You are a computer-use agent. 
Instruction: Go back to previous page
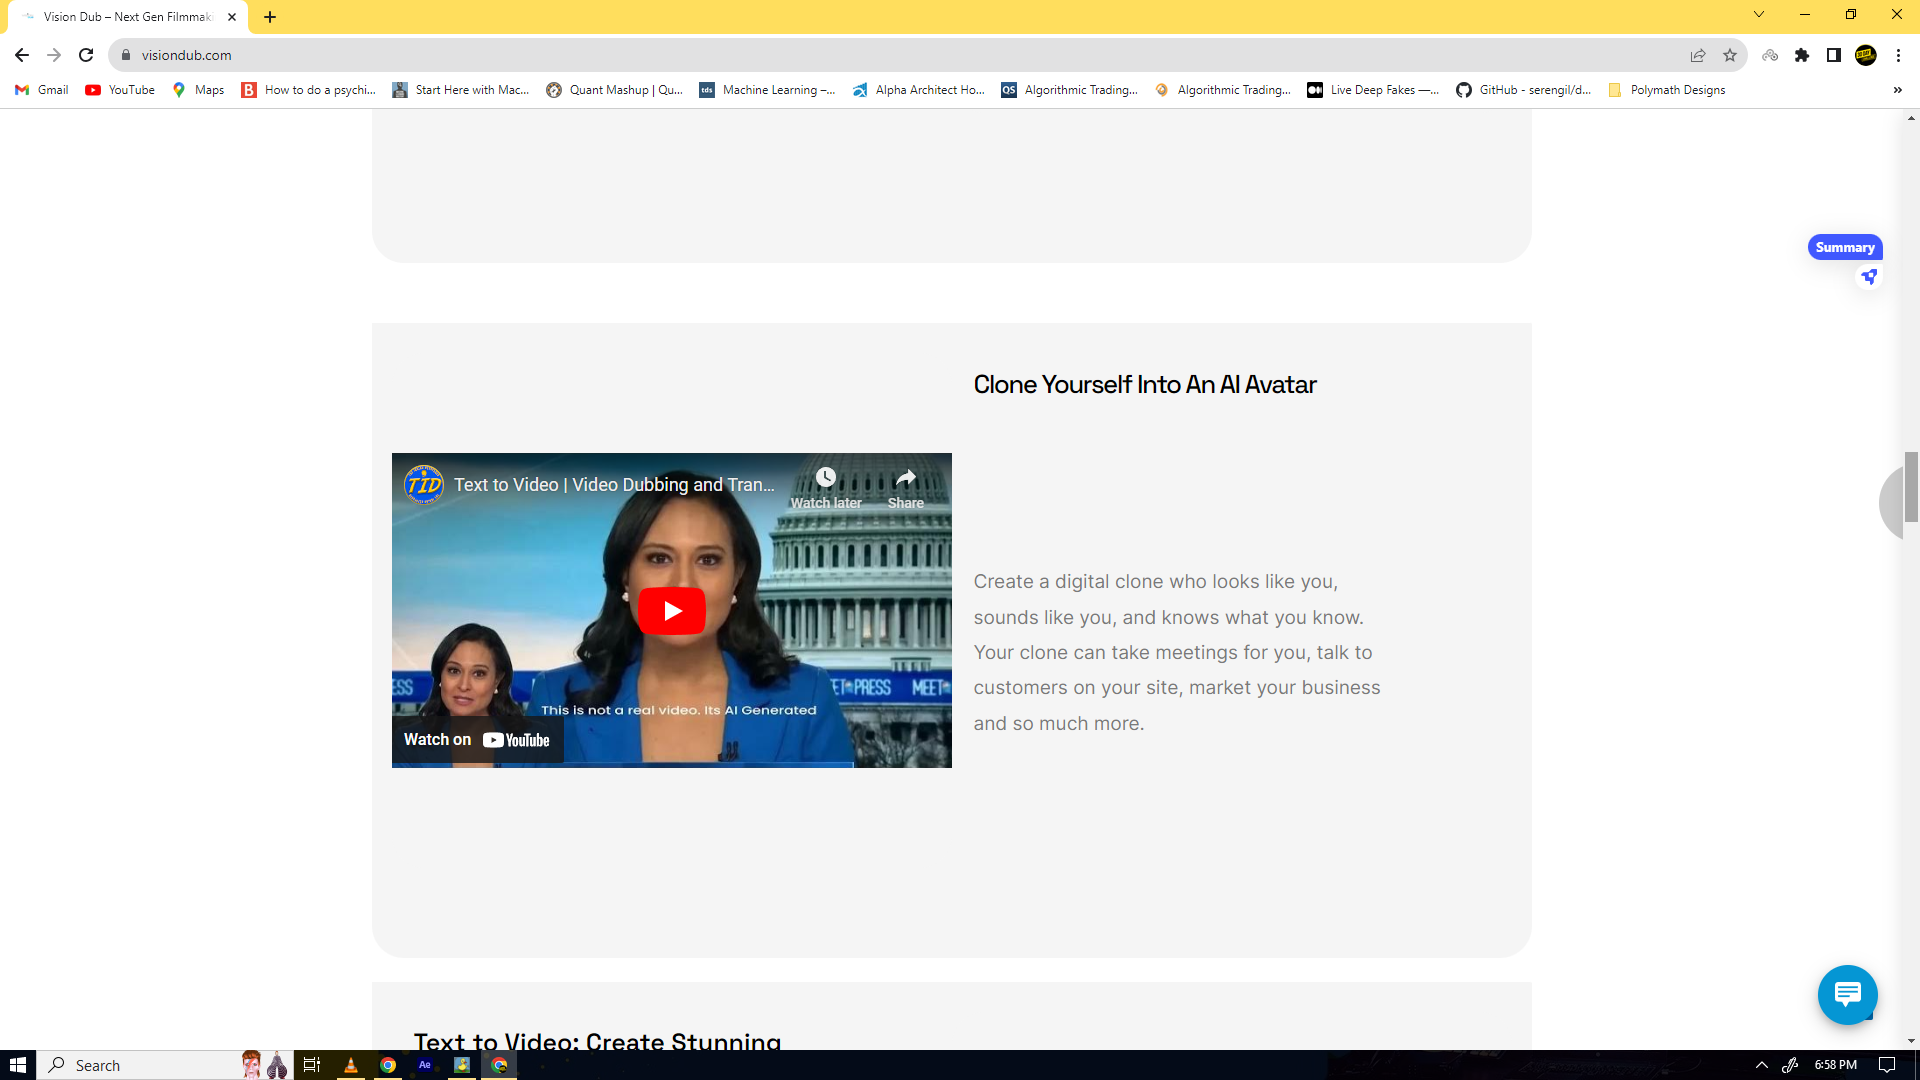coord(22,55)
